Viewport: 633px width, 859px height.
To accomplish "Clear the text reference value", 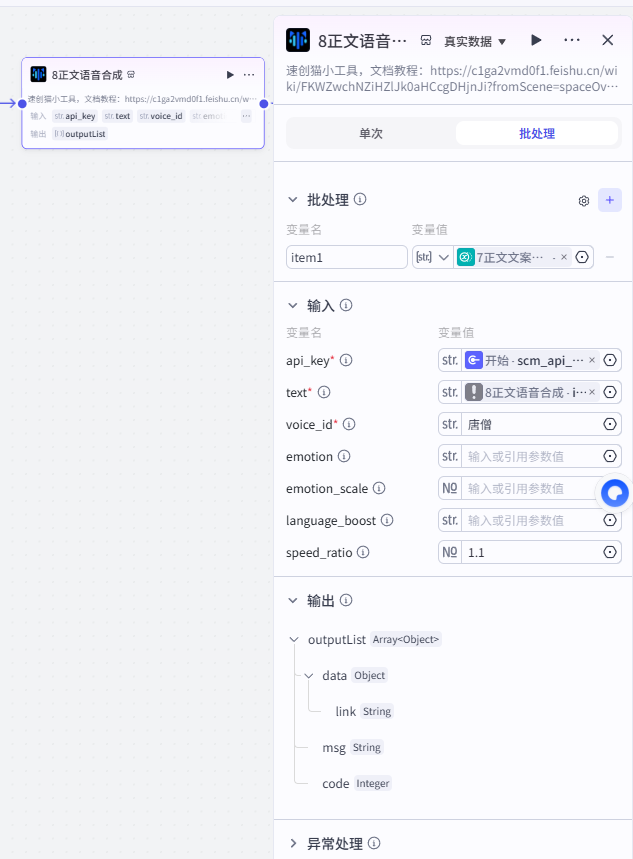I will [x=592, y=392].
